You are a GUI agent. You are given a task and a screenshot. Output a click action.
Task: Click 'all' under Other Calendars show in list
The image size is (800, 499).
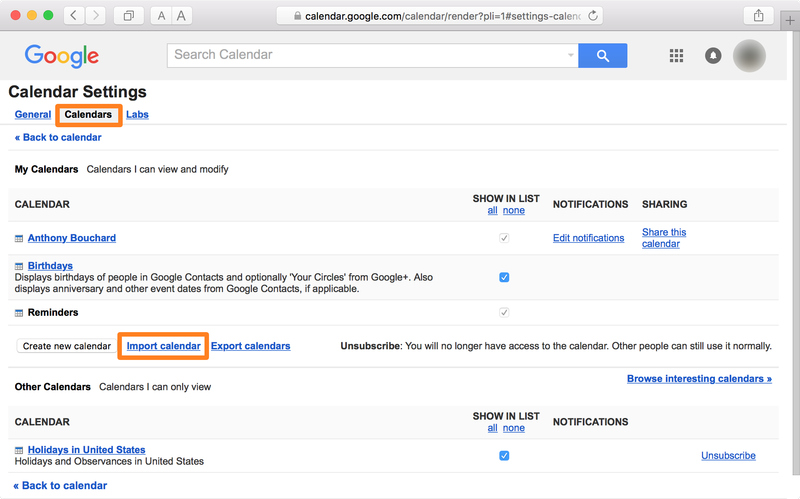[x=492, y=428]
